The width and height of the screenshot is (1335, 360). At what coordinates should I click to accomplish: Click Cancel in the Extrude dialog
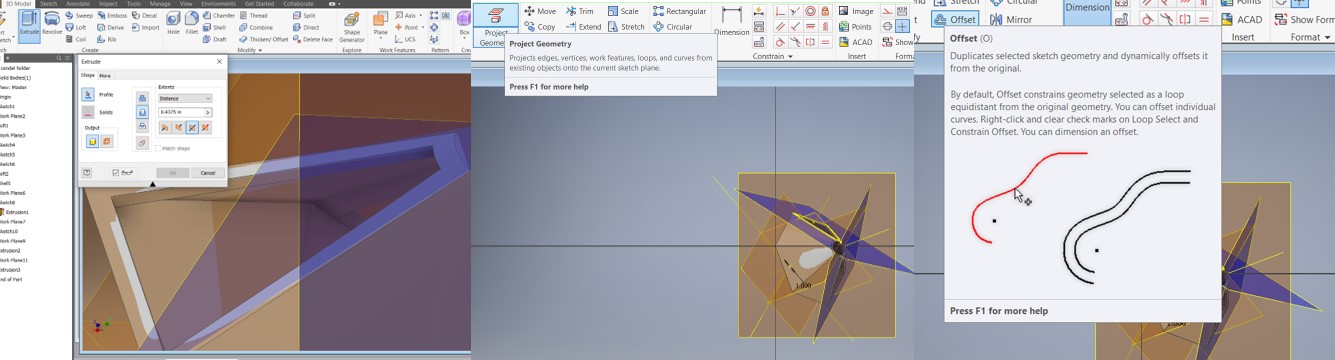207,173
